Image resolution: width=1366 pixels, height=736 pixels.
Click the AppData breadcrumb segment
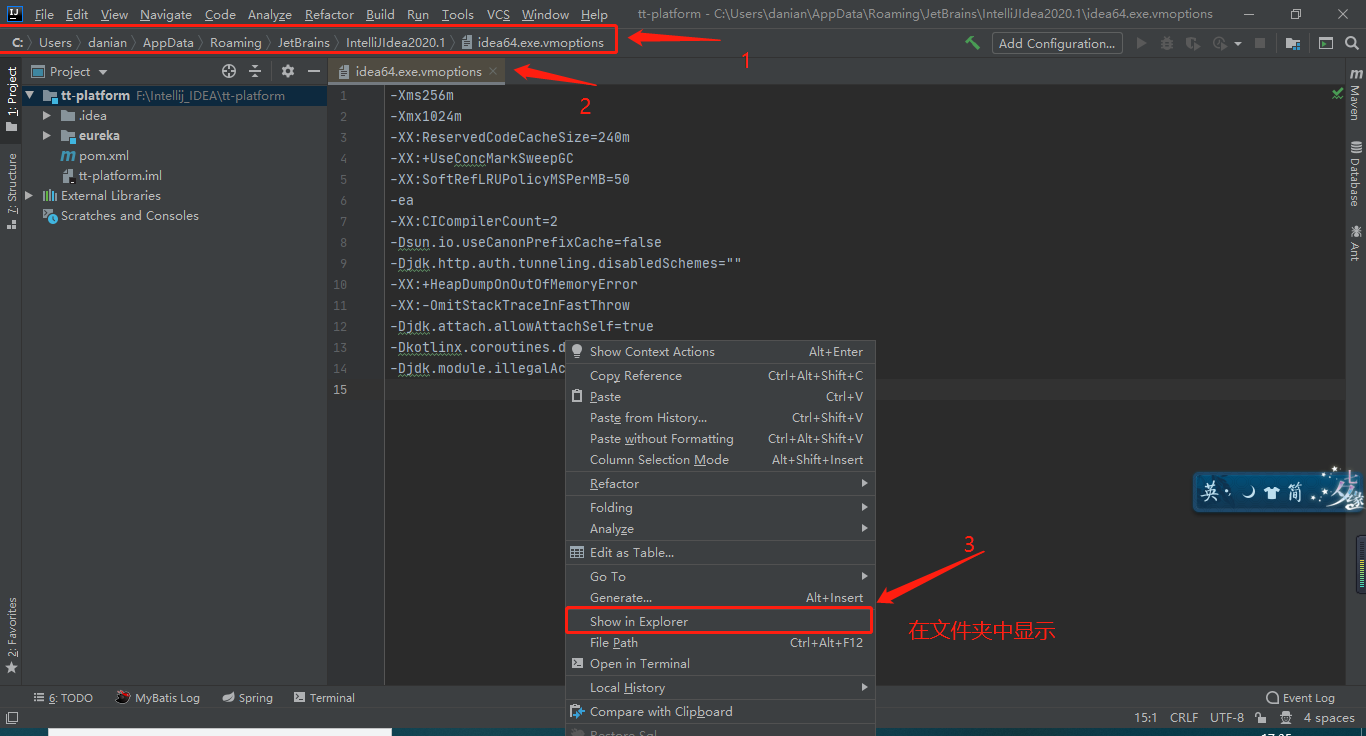tap(168, 43)
